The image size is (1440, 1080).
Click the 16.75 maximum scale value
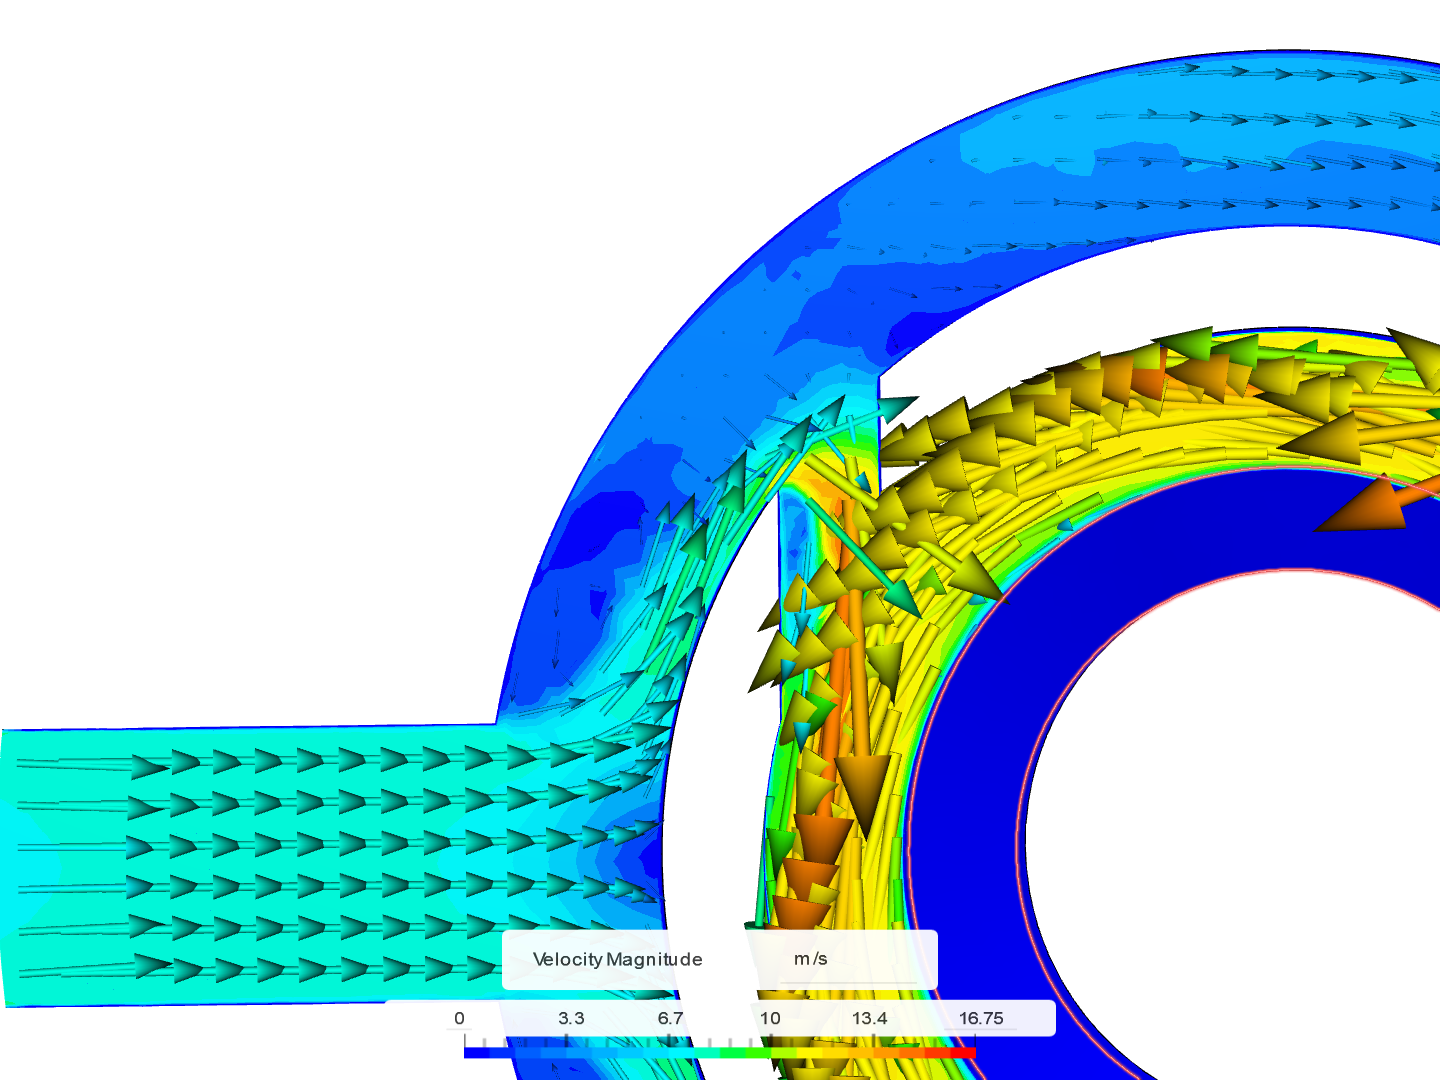pyautogui.click(x=981, y=1018)
